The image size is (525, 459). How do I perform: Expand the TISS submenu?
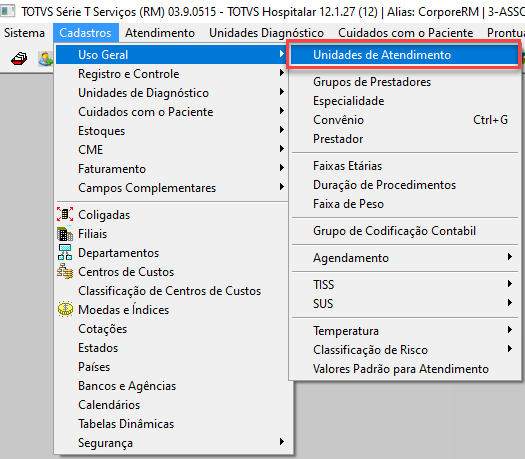click(404, 285)
